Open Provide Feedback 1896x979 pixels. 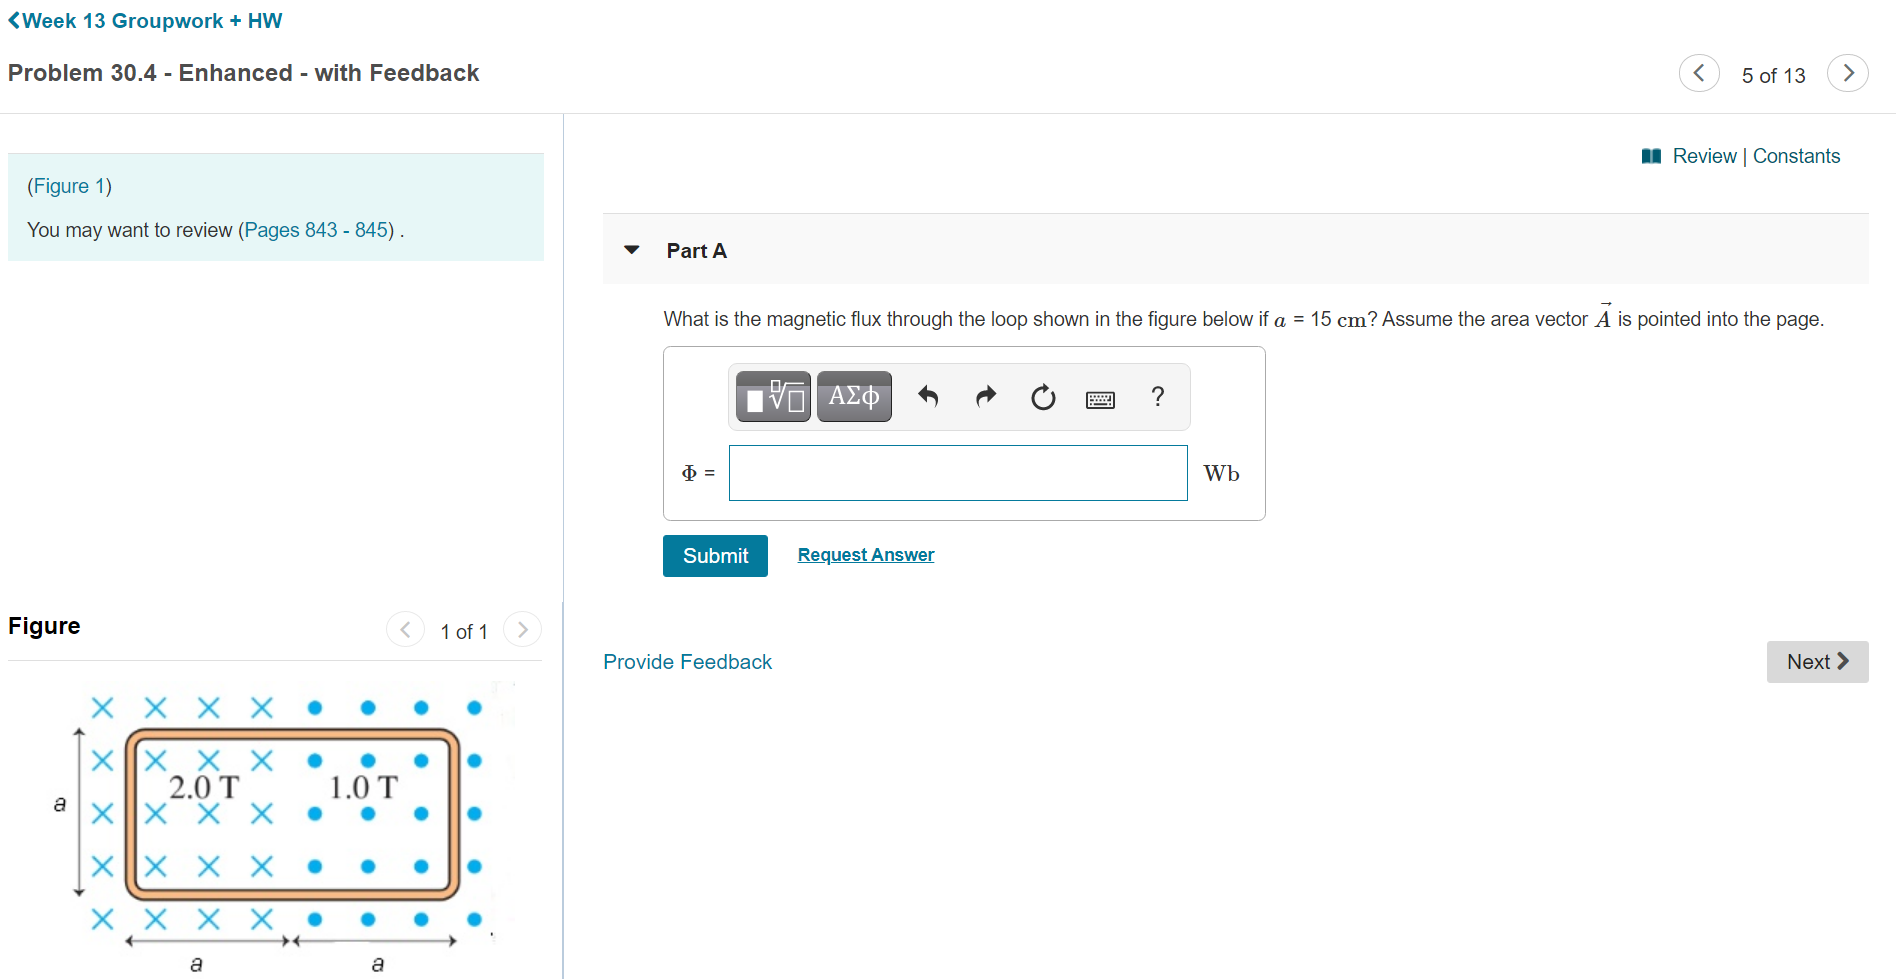coord(687,661)
